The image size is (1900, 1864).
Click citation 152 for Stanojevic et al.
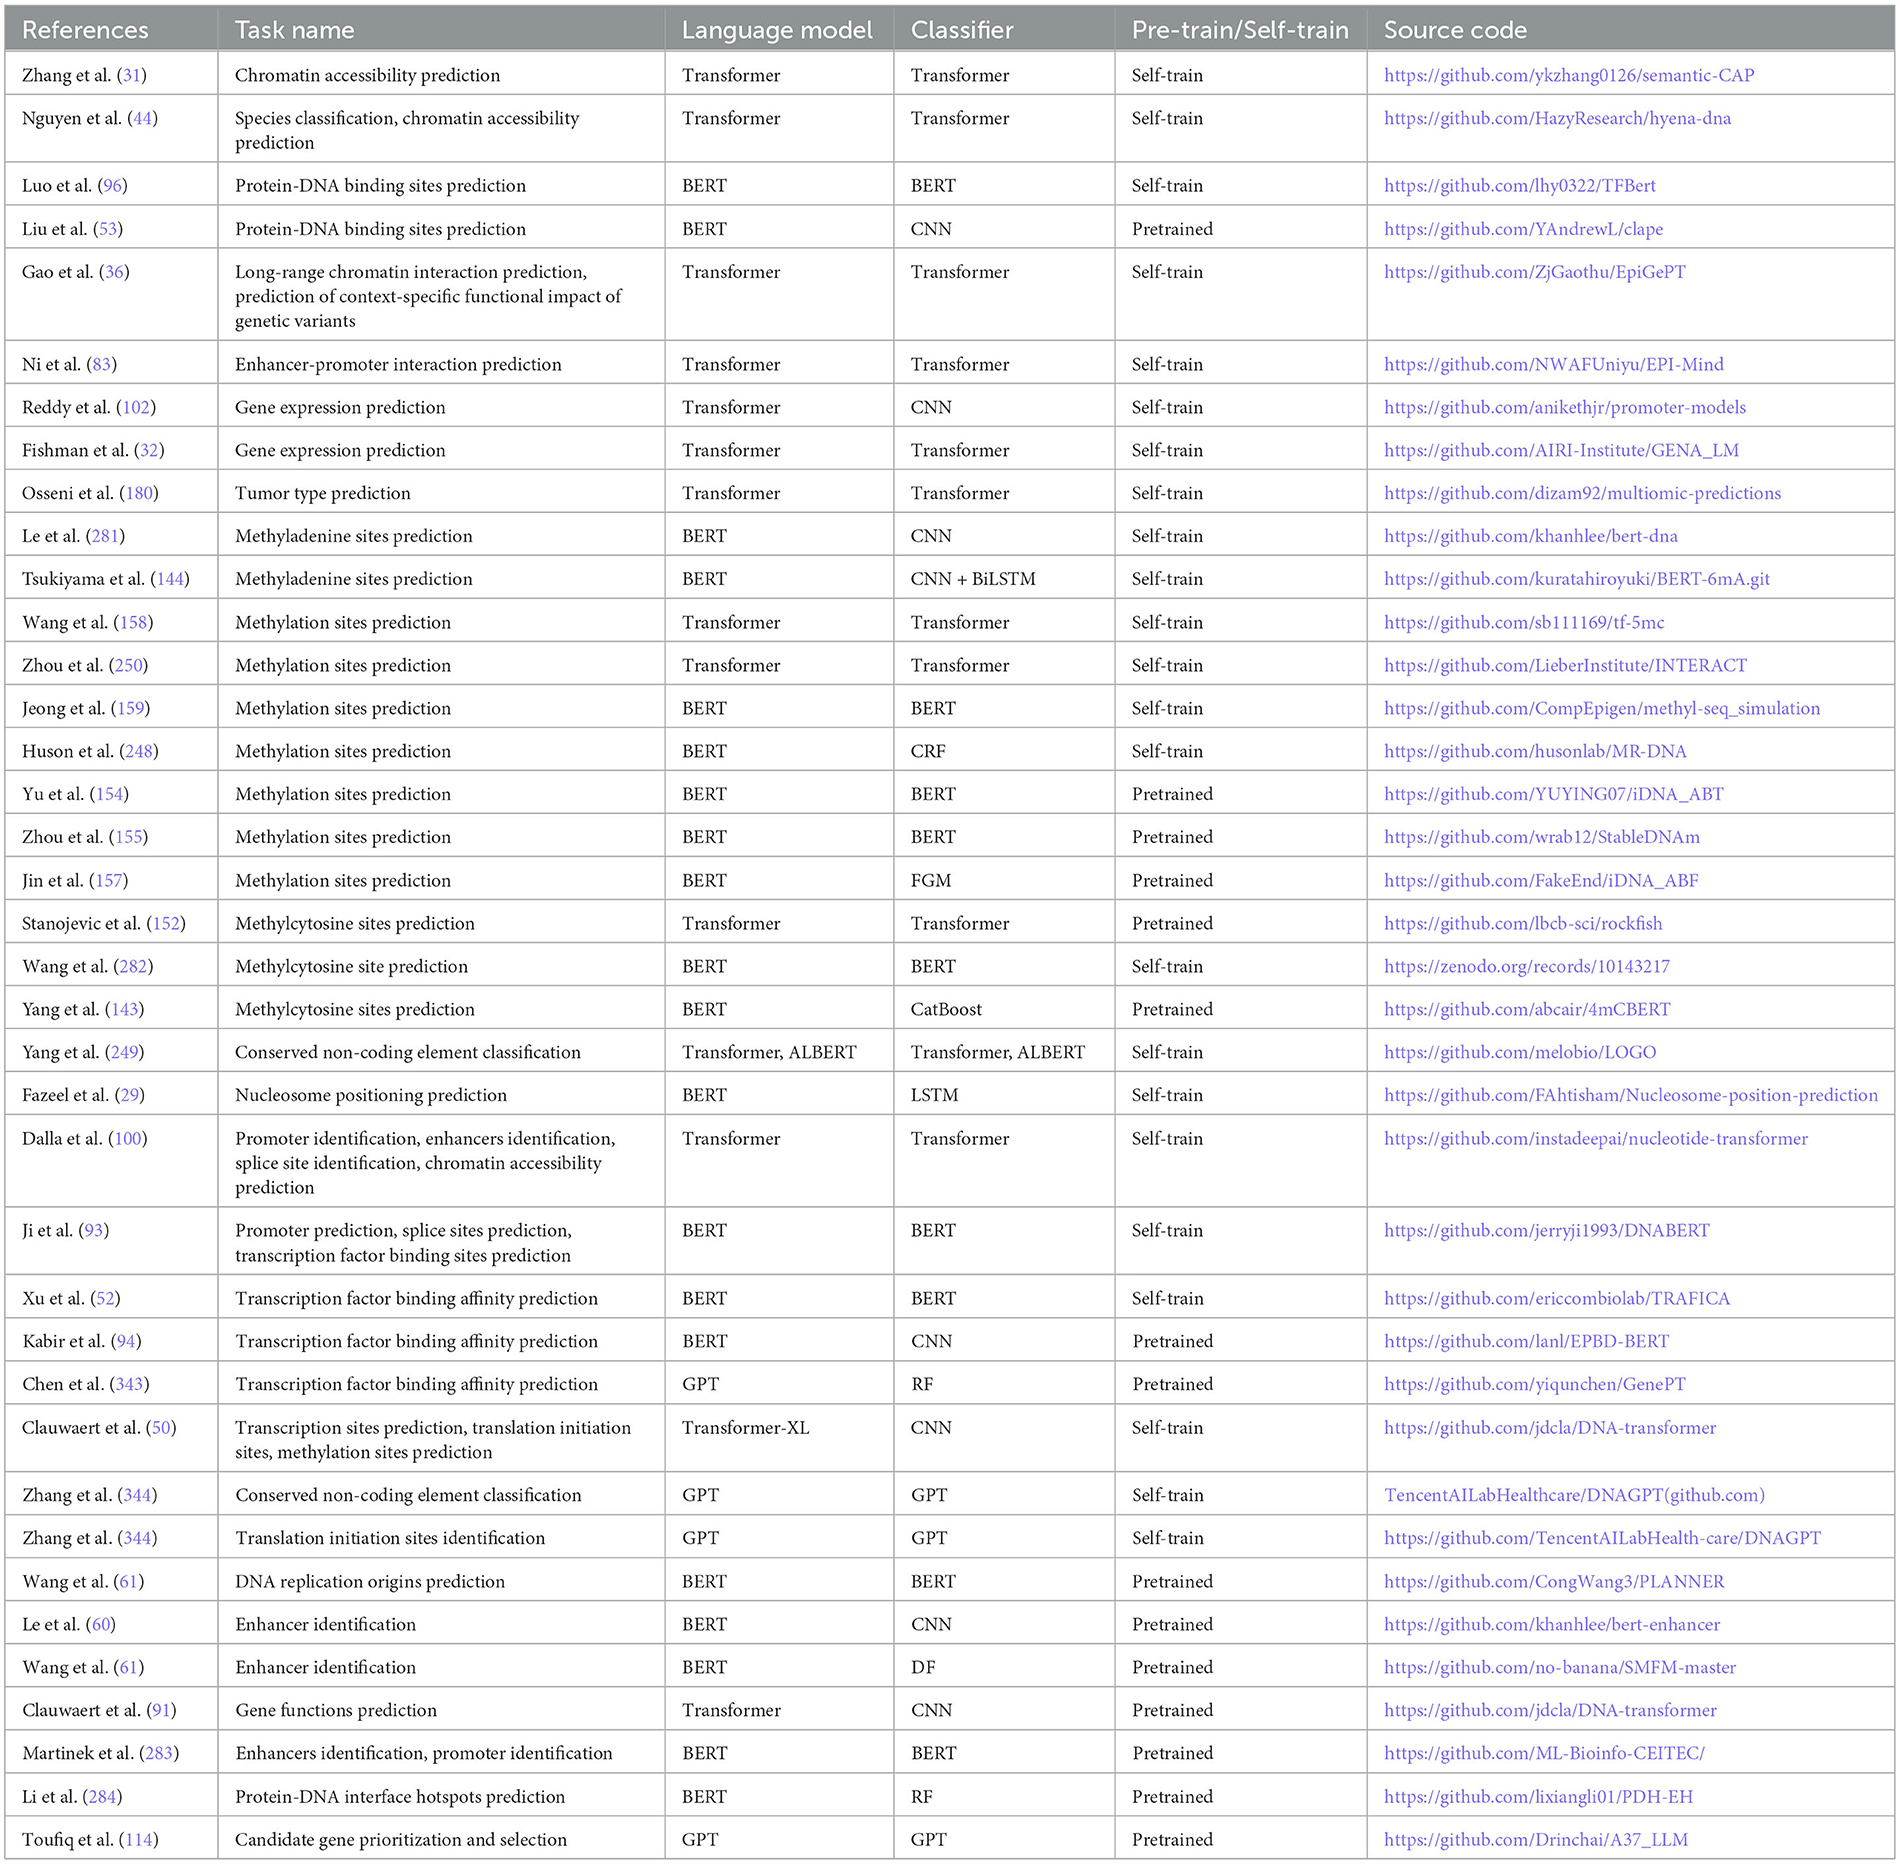point(166,923)
